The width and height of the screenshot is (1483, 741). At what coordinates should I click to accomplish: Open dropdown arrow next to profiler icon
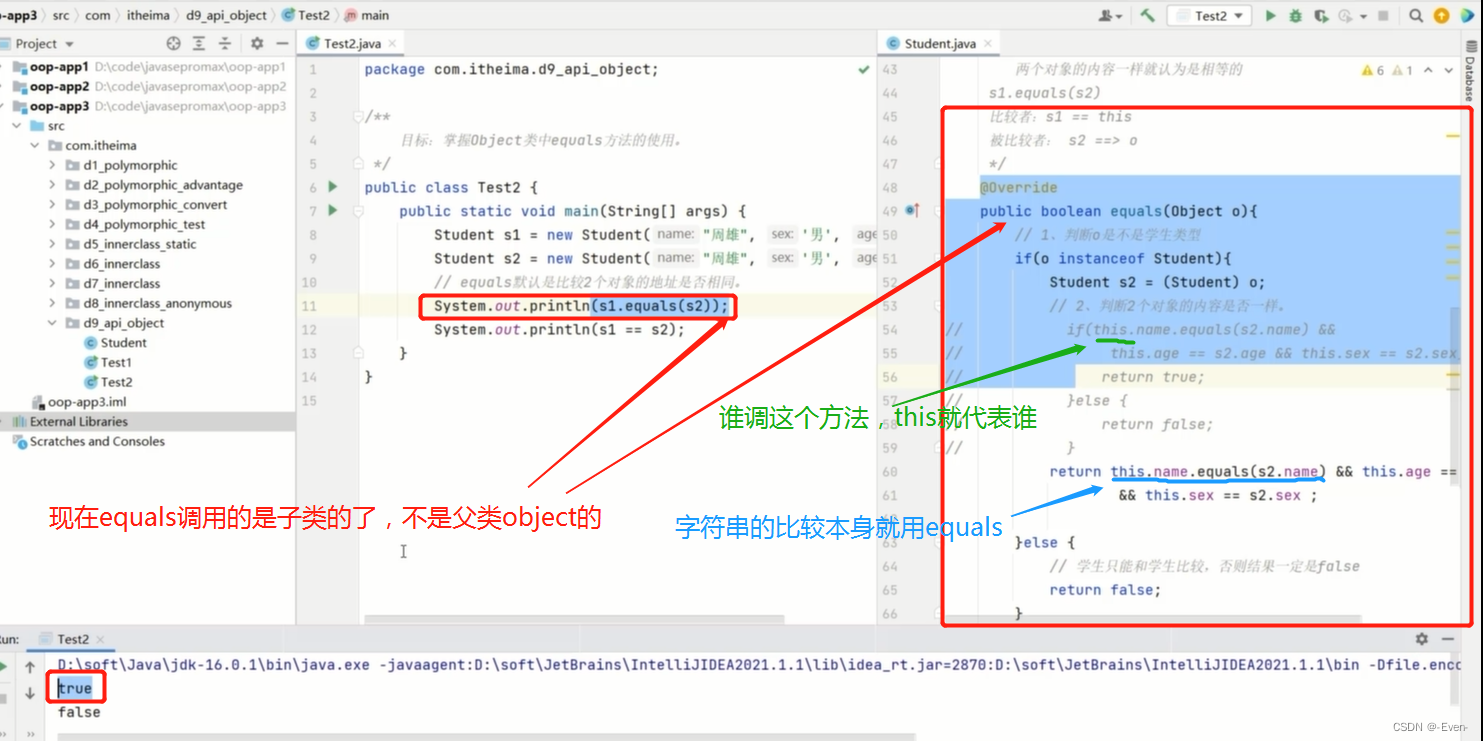coord(1361,16)
